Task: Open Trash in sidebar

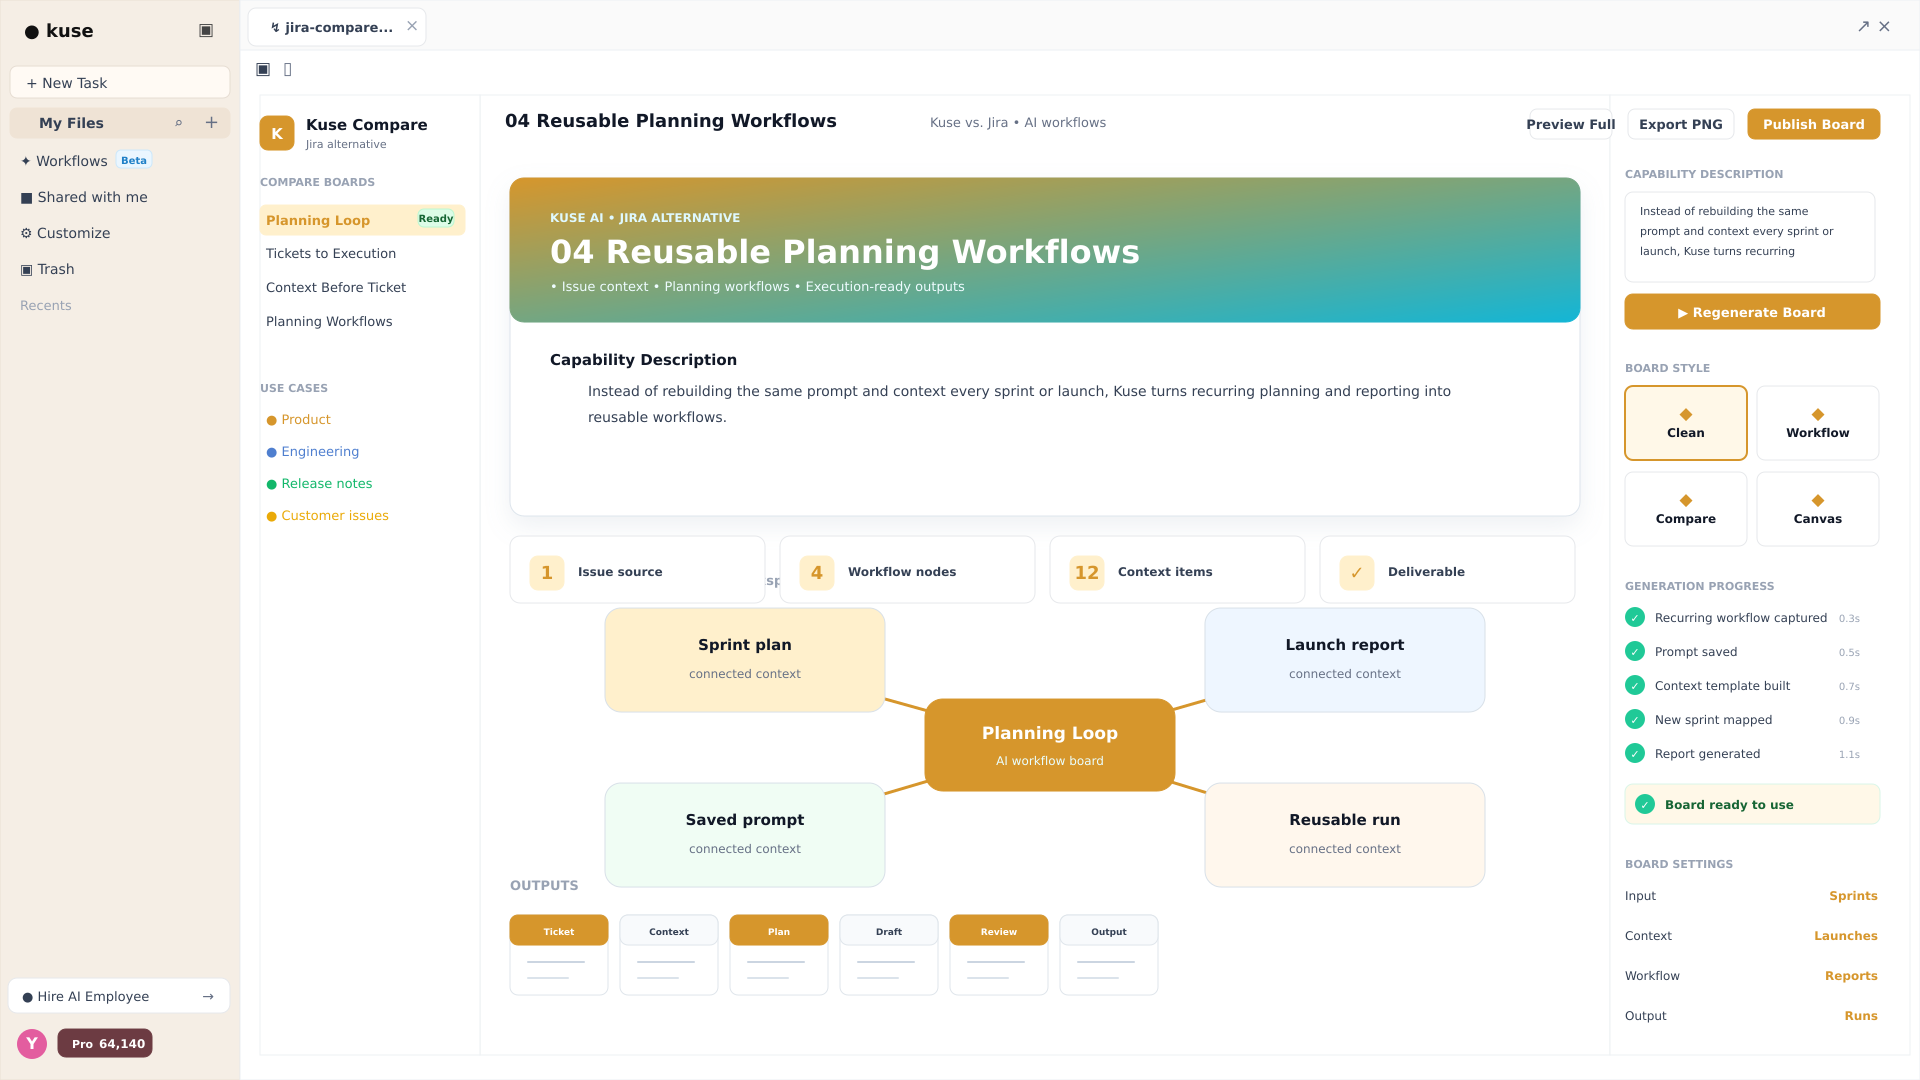Action: [48, 269]
